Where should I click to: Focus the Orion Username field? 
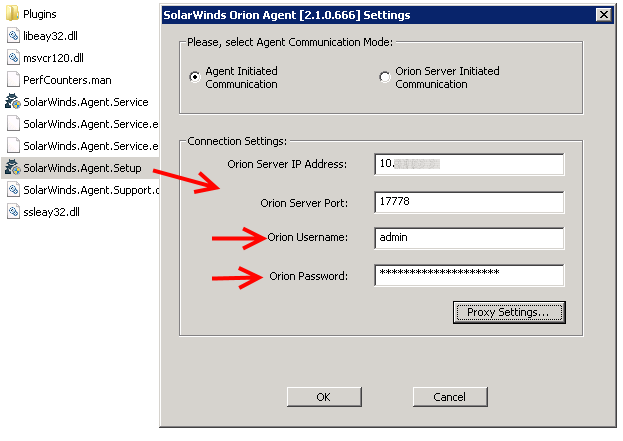coord(469,238)
